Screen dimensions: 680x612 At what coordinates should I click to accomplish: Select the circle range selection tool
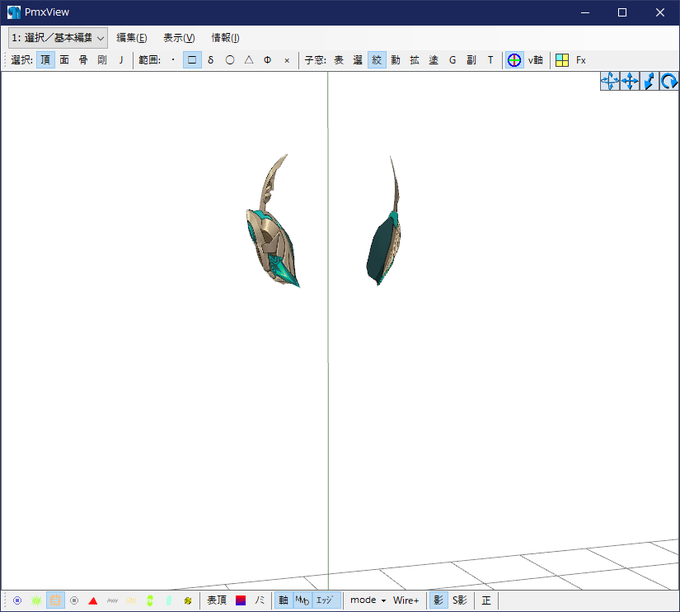(230, 60)
